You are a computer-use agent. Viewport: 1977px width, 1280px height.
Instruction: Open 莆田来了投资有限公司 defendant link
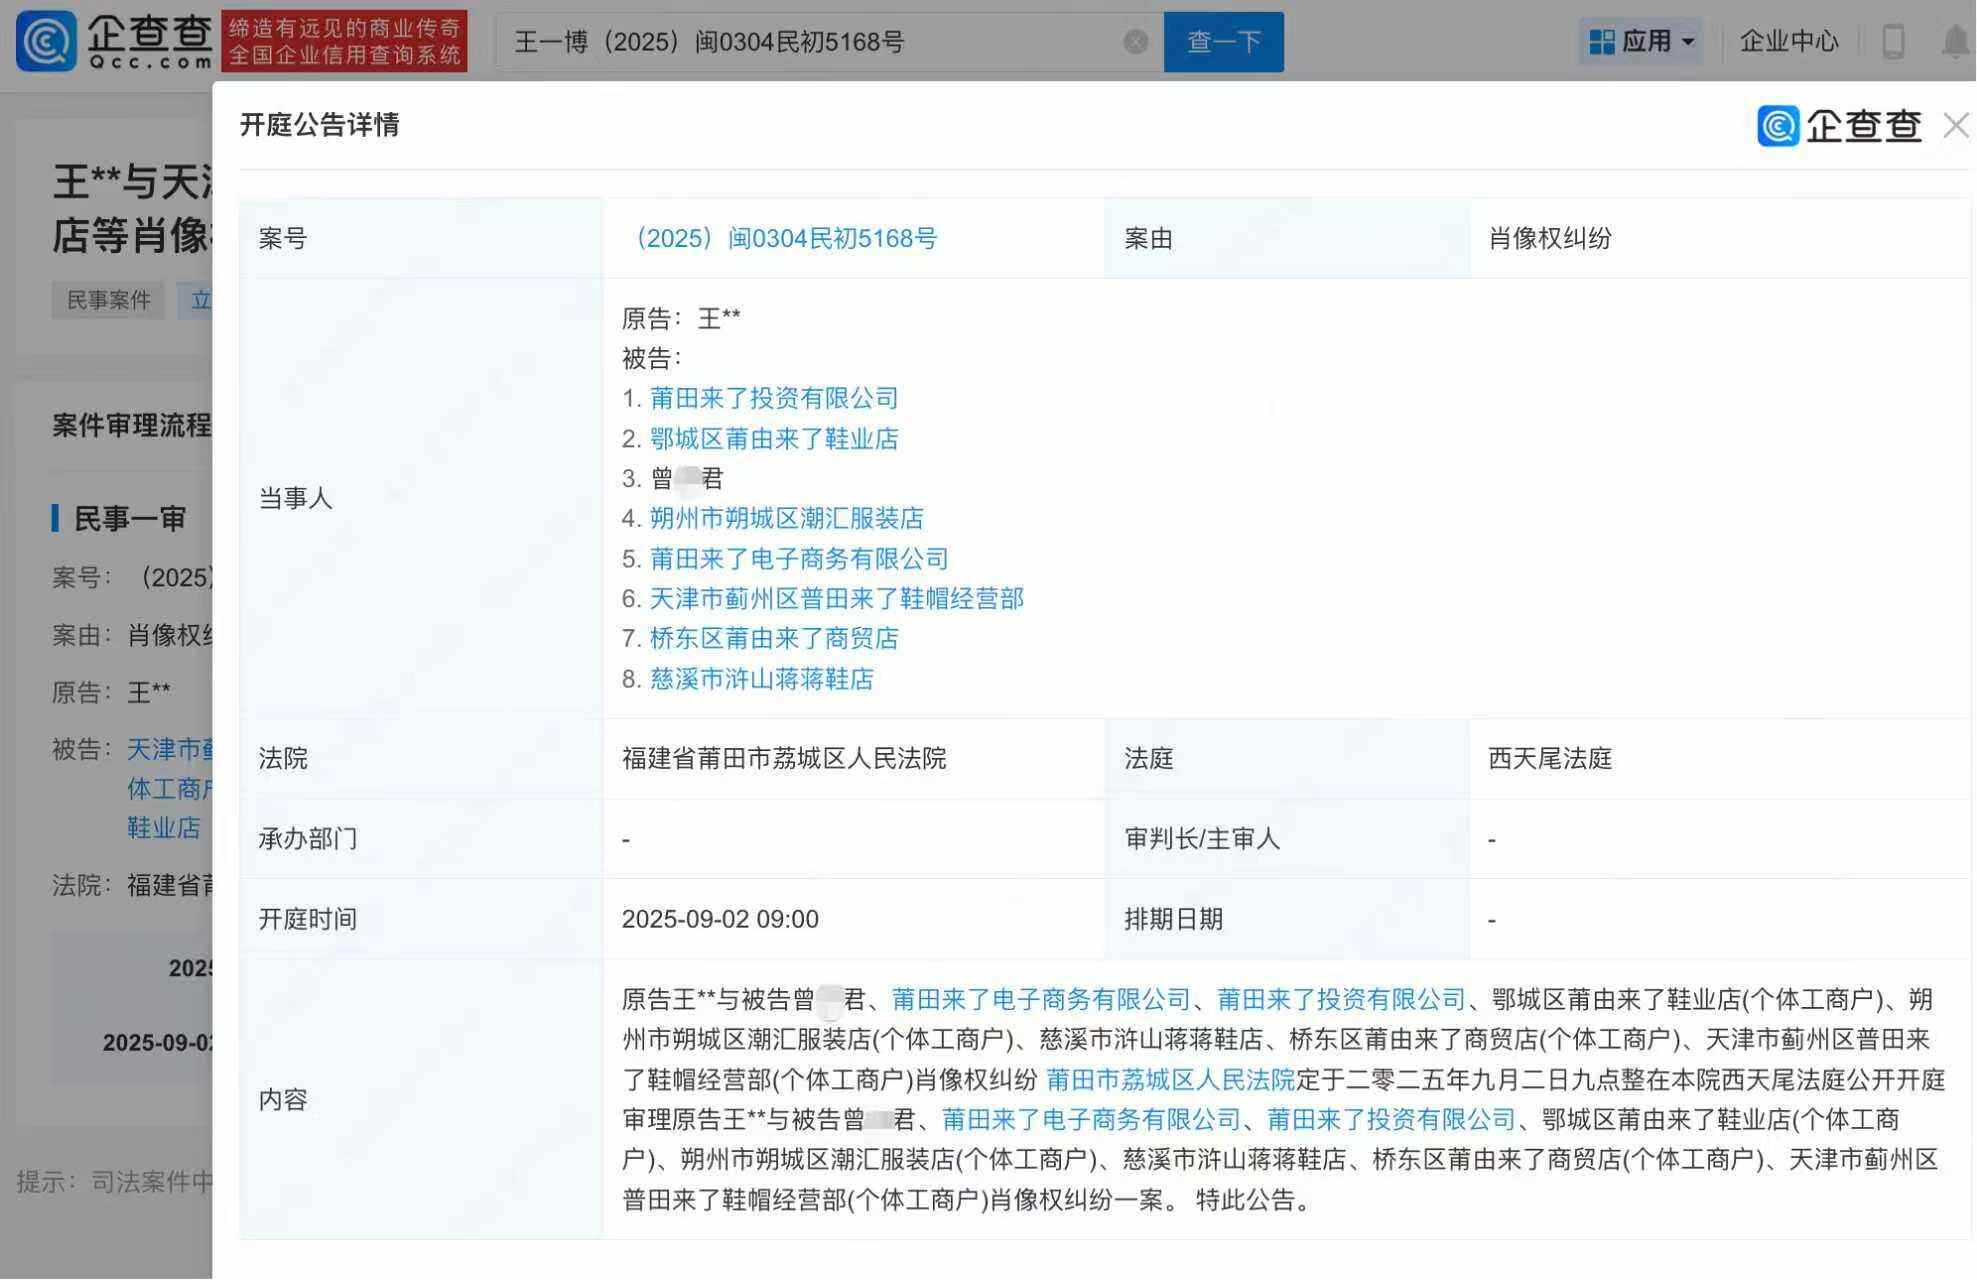(773, 398)
